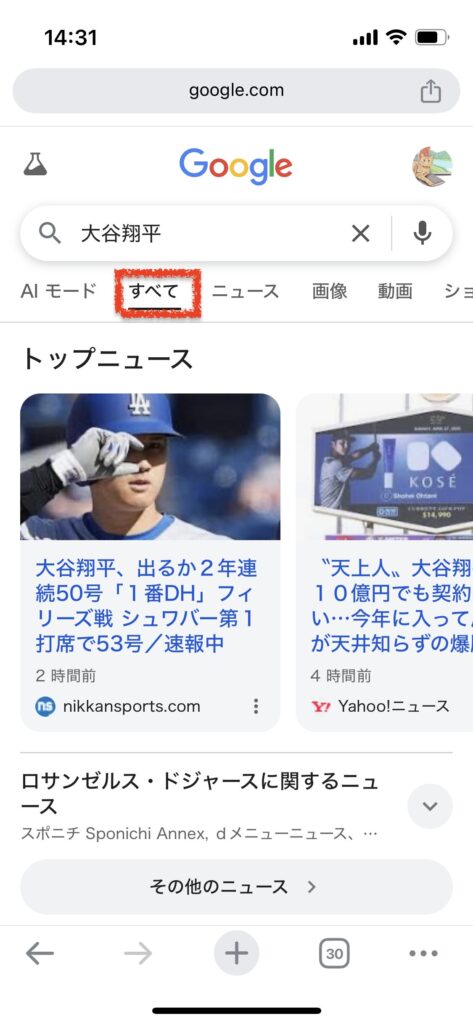Open browser more options ellipsis menu

click(x=423, y=953)
